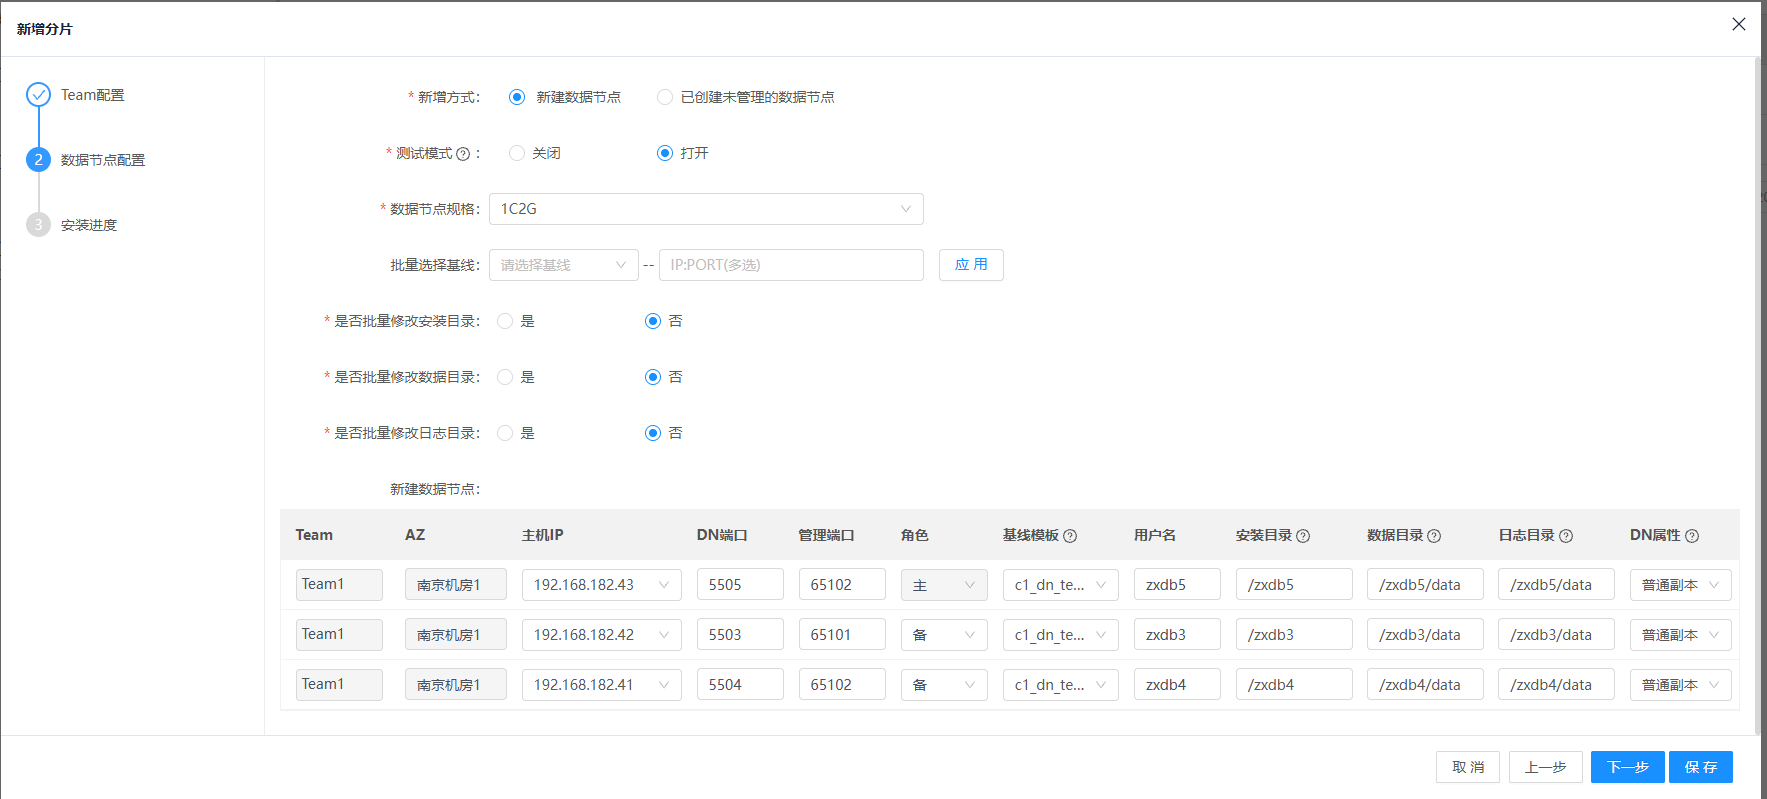Open host IP dropdown showing 192.168.182.43
The width and height of the screenshot is (1767, 799).
click(x=602, y=585)
